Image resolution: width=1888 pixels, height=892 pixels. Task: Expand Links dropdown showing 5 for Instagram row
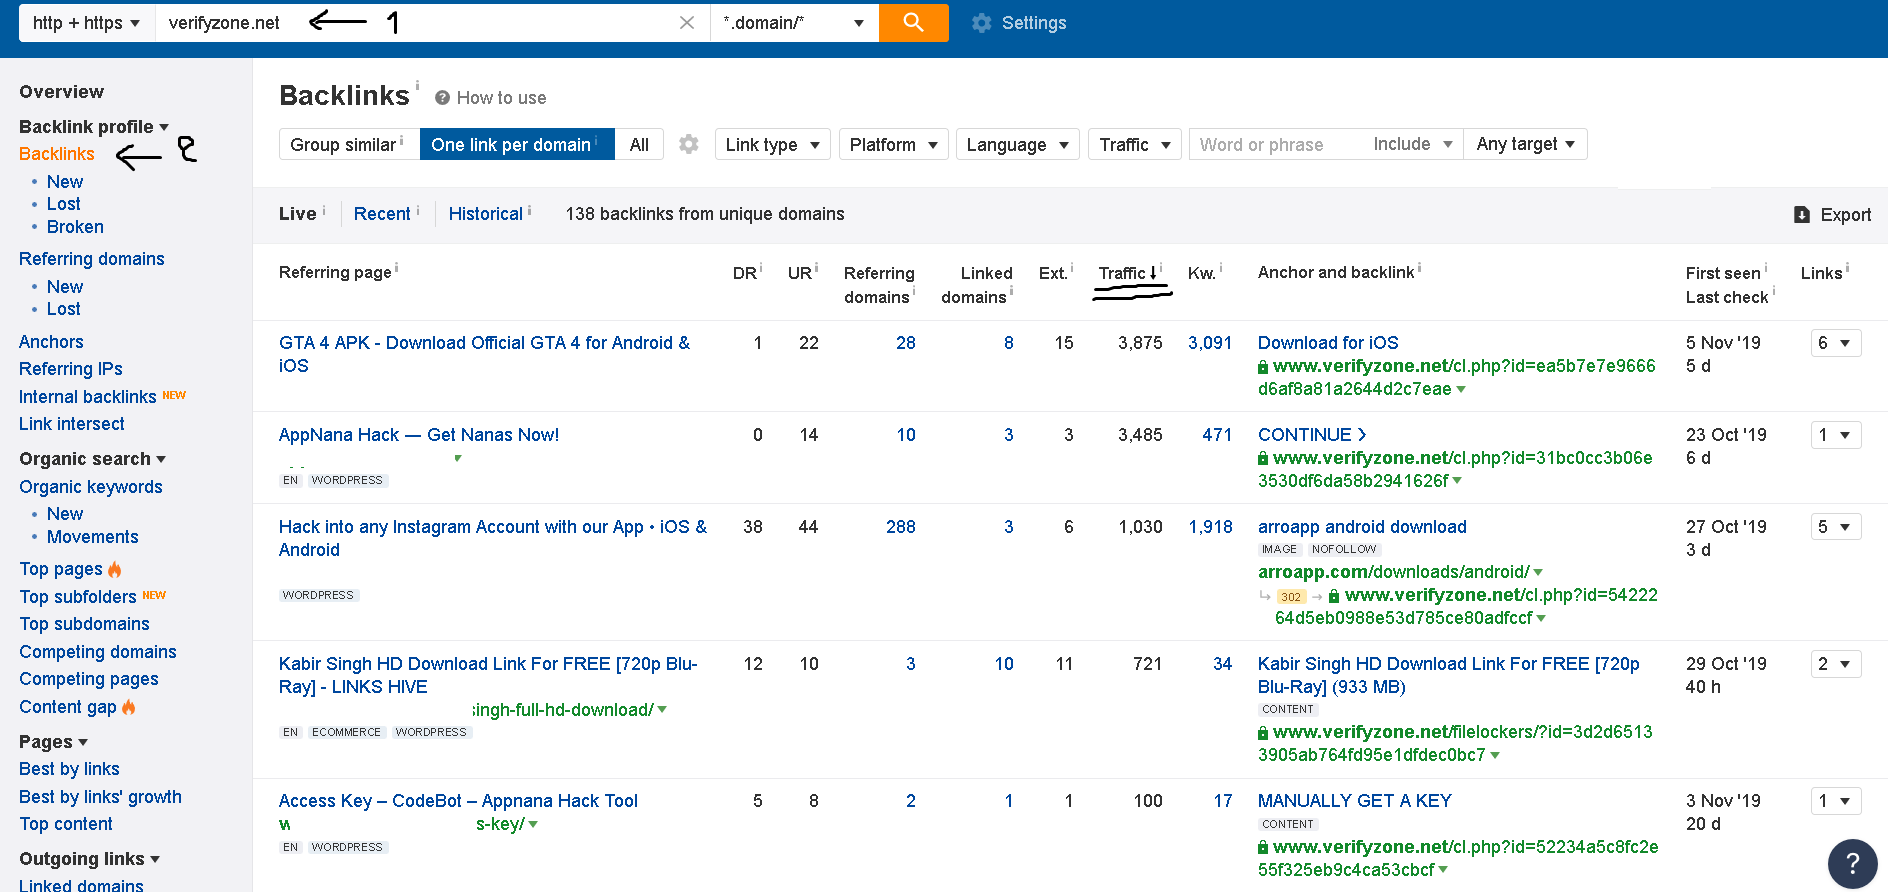click(1835, 527)
